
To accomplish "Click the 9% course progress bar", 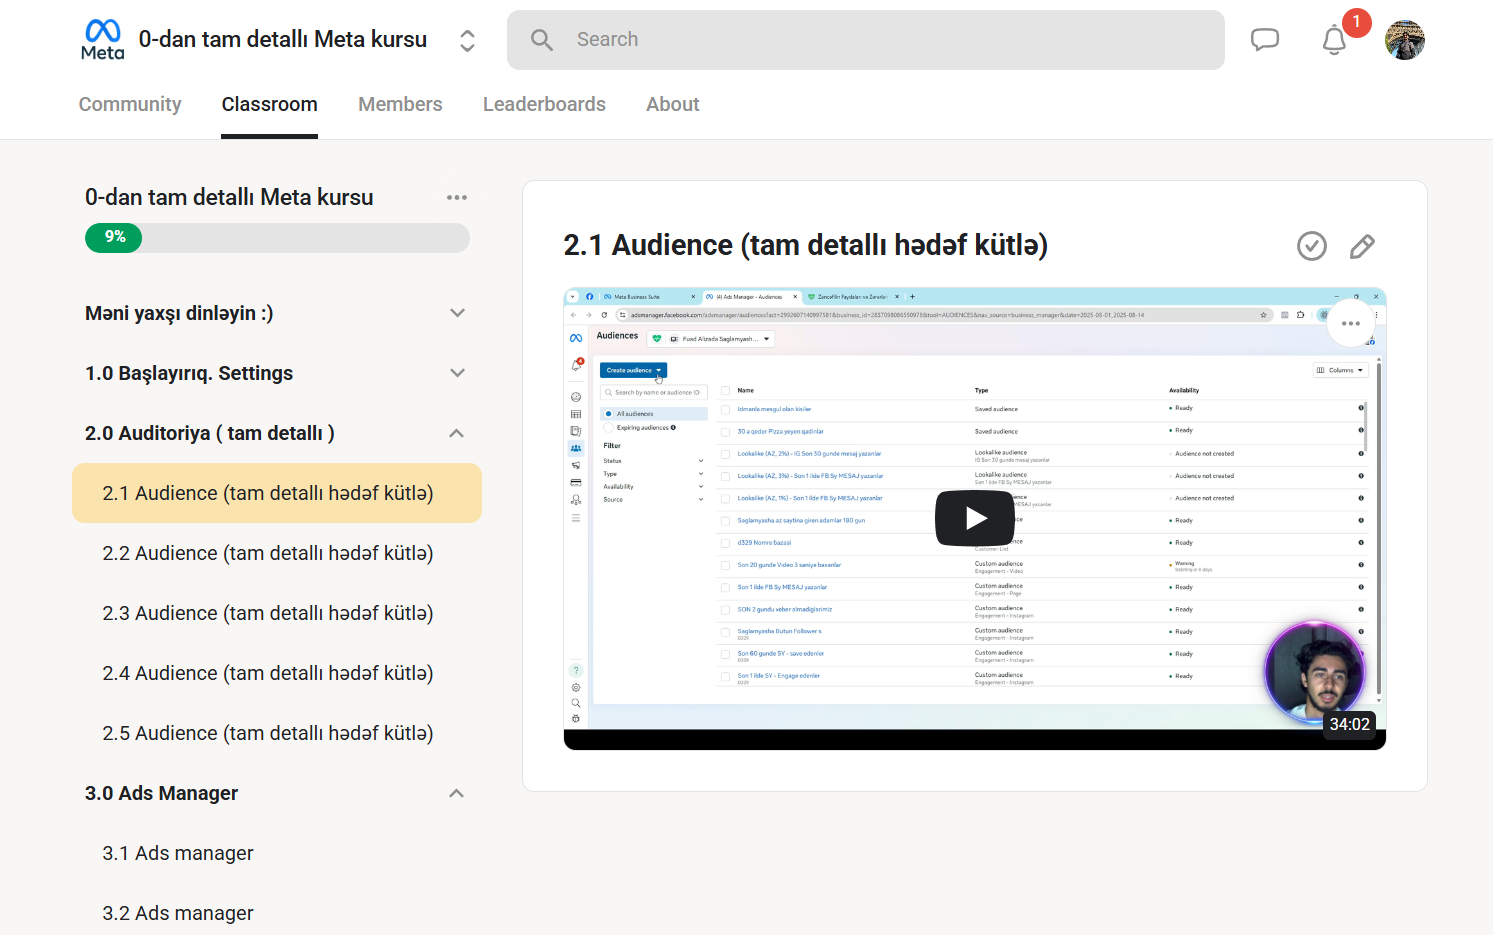I will point(277,238).
